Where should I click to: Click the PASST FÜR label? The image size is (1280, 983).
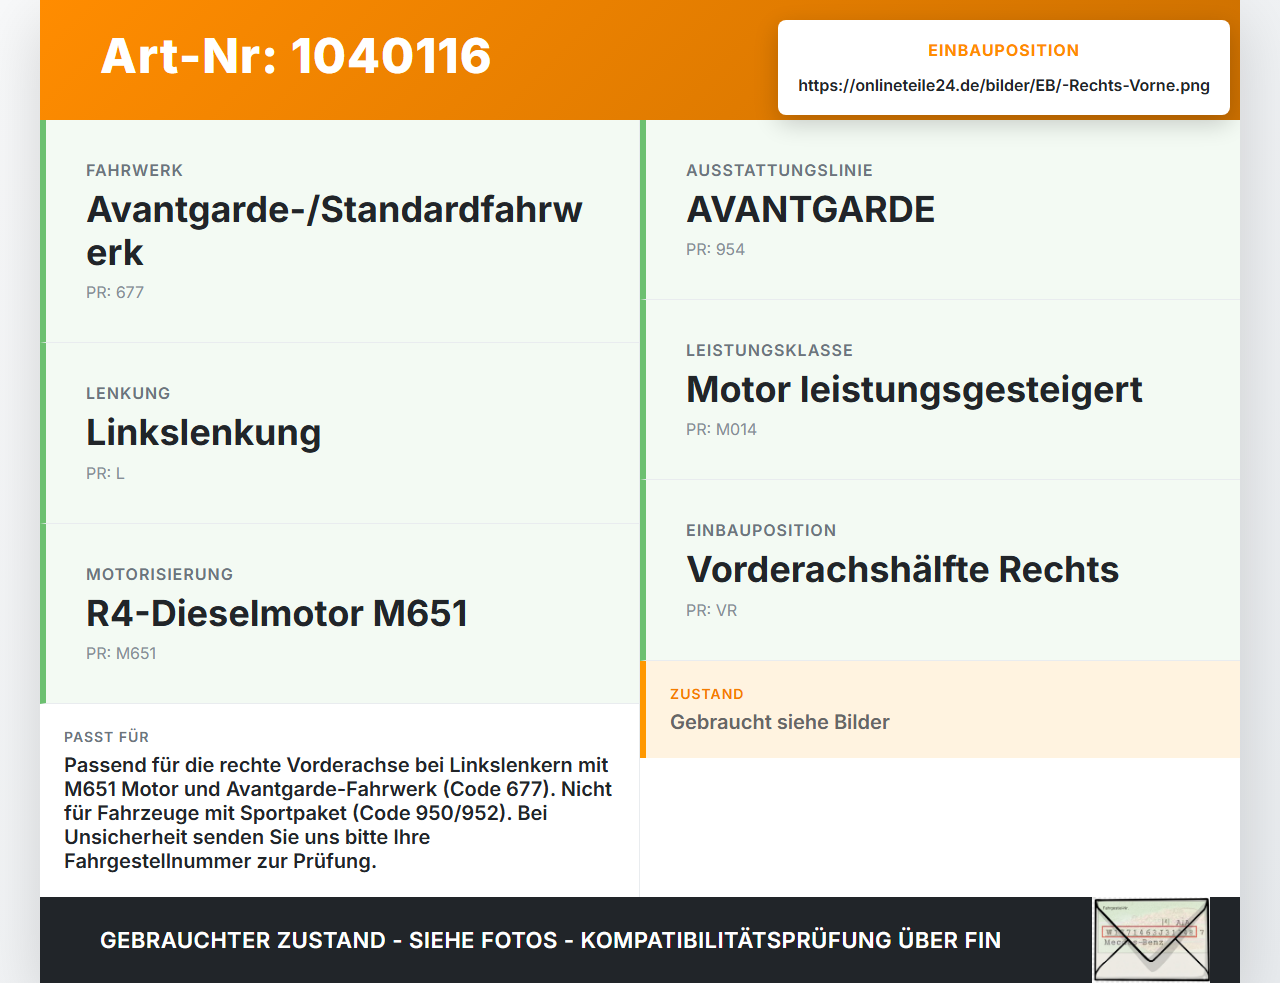[x=106, y=737]
